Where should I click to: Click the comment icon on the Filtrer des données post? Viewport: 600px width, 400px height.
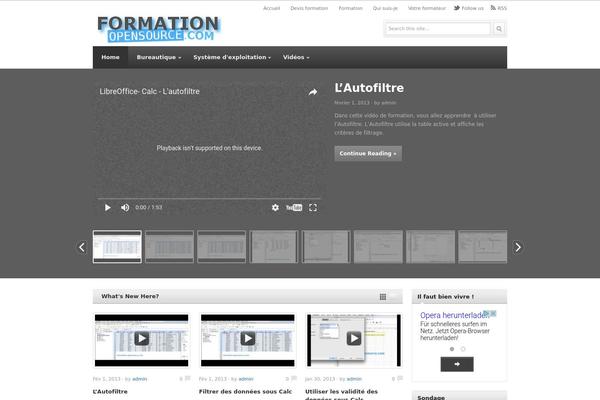[293, 379]
